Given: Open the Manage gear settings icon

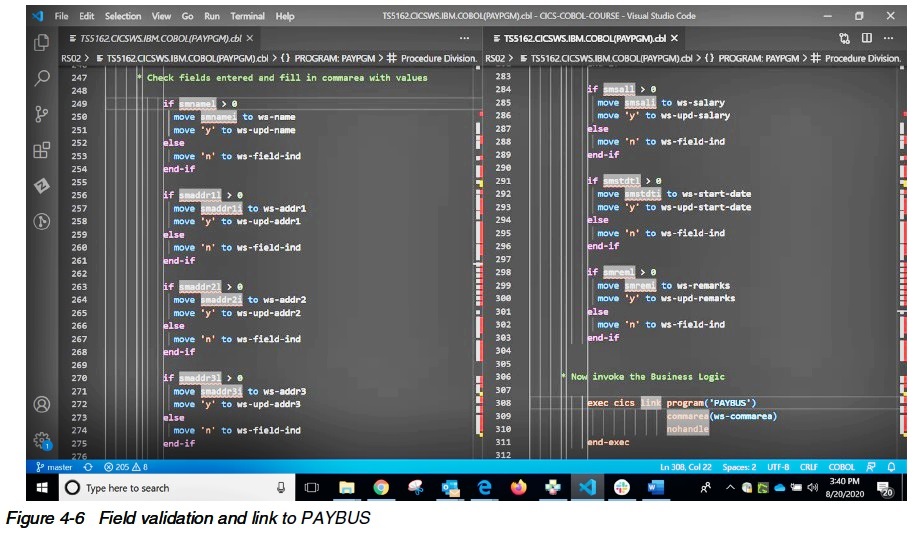Looking at the screenshot, I should tap(41, 440).
